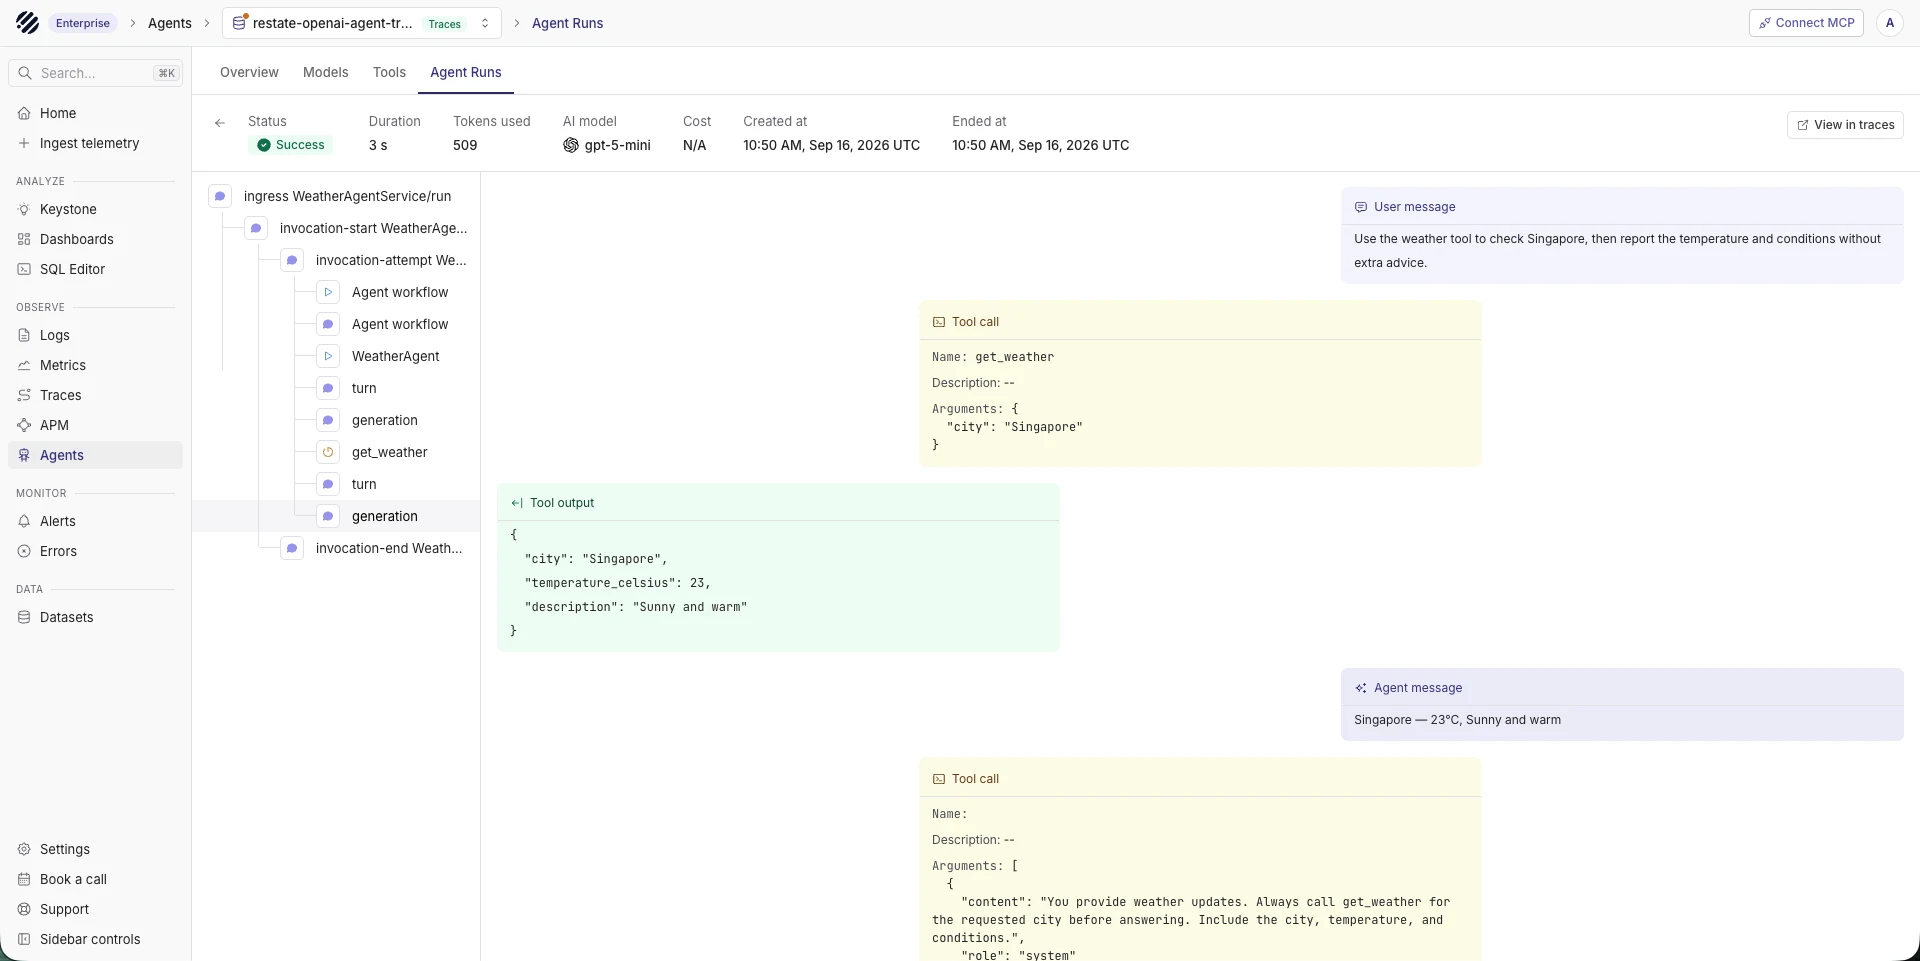Click the invocation-end span icon
Image resolution: width=1920 pixels, height=961 pixels.
[x=292, y=548]
